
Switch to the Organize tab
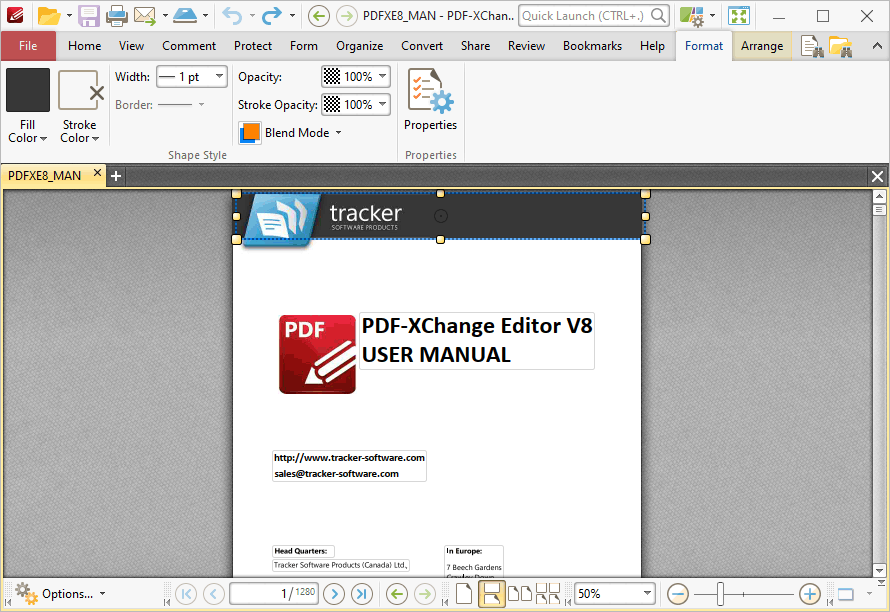359,46
